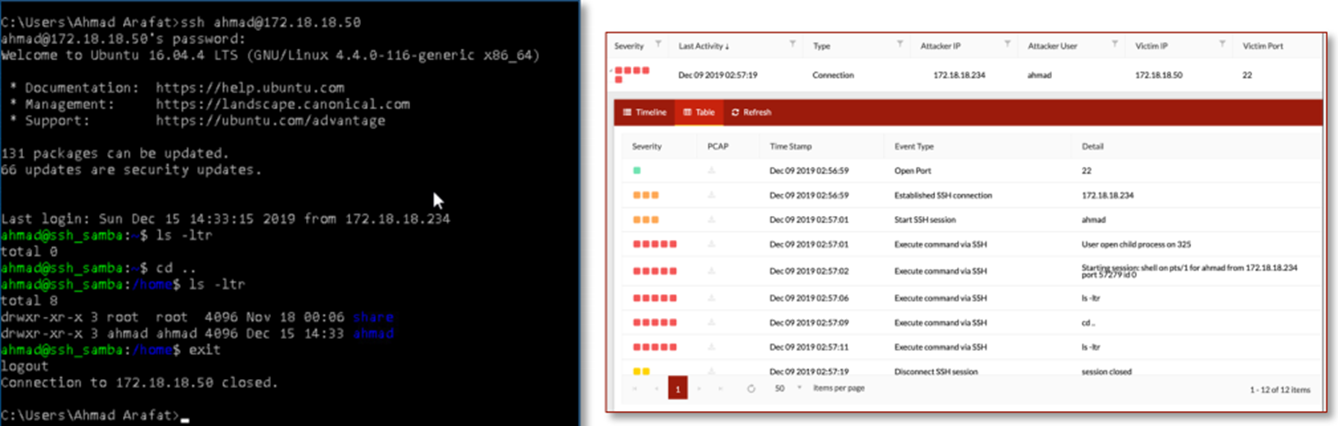Download PCAP for Start SSH session event
The image size is (1338, 426).
[712, 219]
